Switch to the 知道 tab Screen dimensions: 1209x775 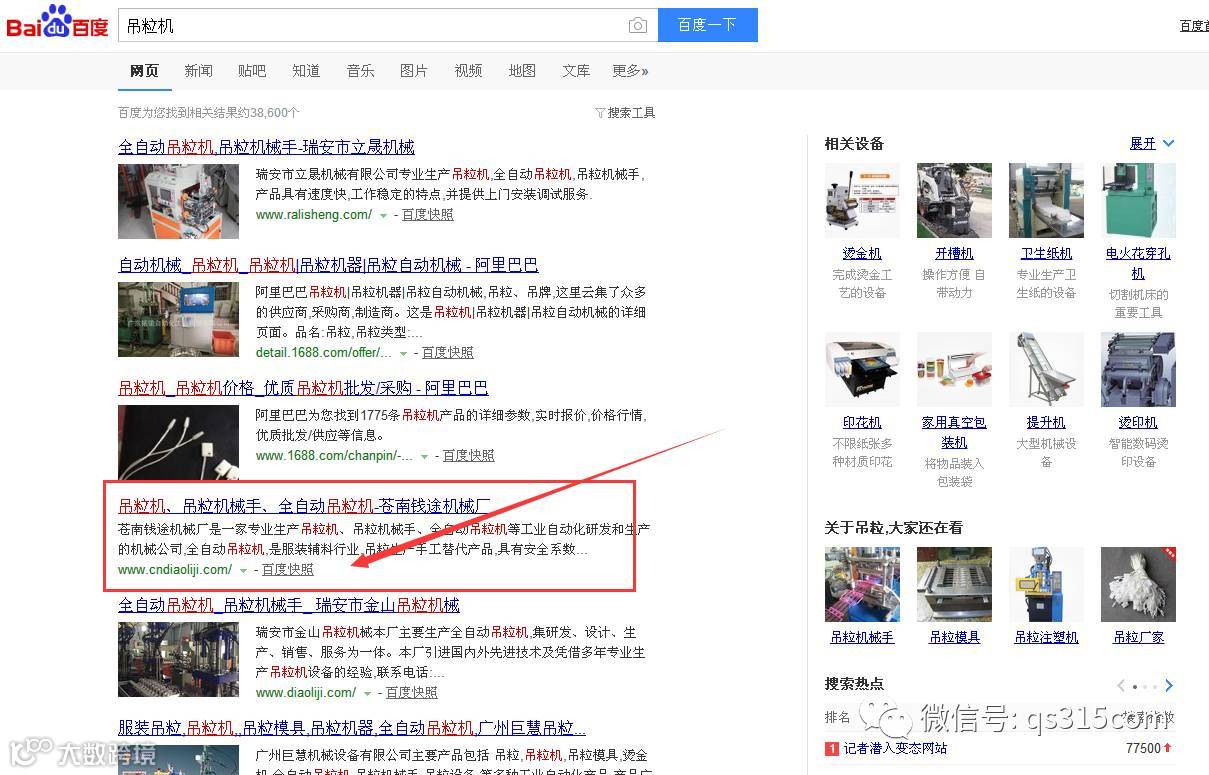click(306, 71)
